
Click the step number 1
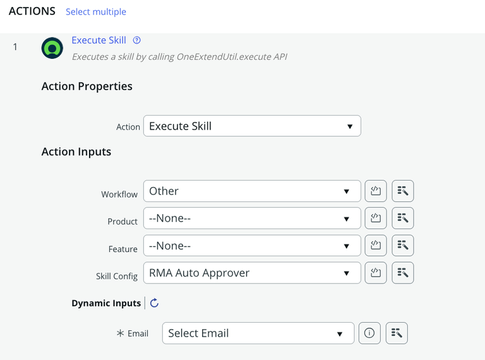(x=15, y=47)
